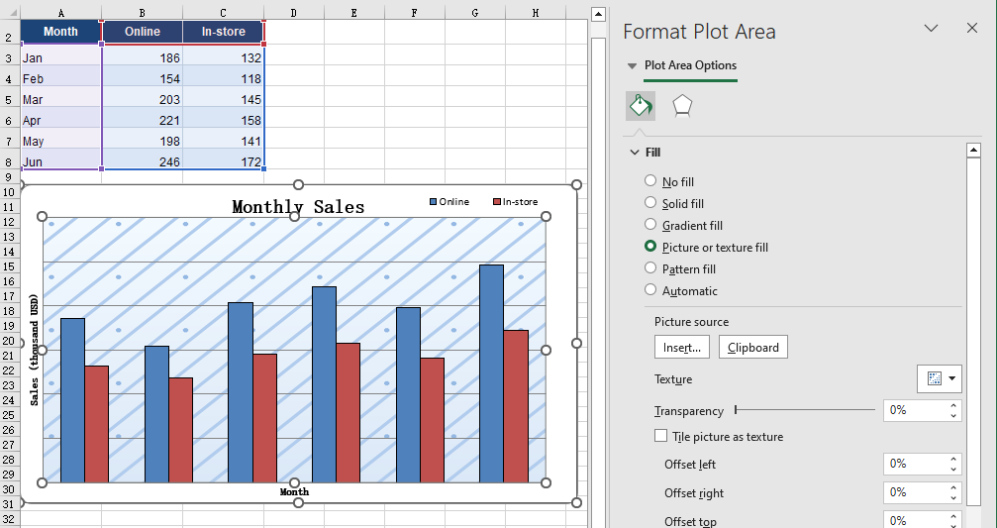The height and width of the screenshot is (528, 997).
Task: Open the Effects pentagon tab icon
Action: click(x=682, y=106)
